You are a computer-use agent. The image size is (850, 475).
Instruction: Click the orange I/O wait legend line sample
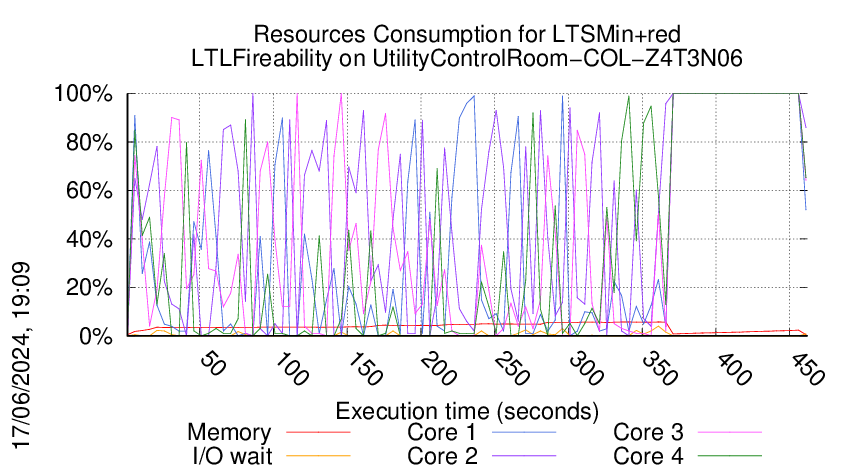pos(318,456)
